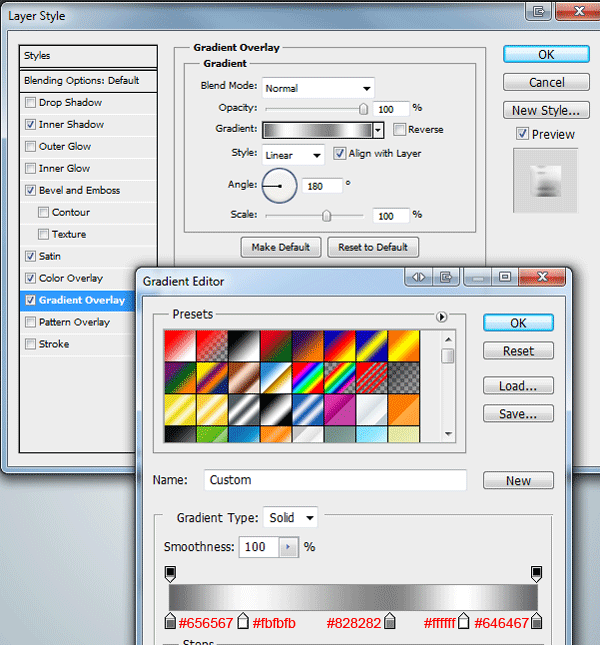This screenshot has height=645, width=600.
Task: Enable the Drop Shadow checkbox
Action: 30,102
